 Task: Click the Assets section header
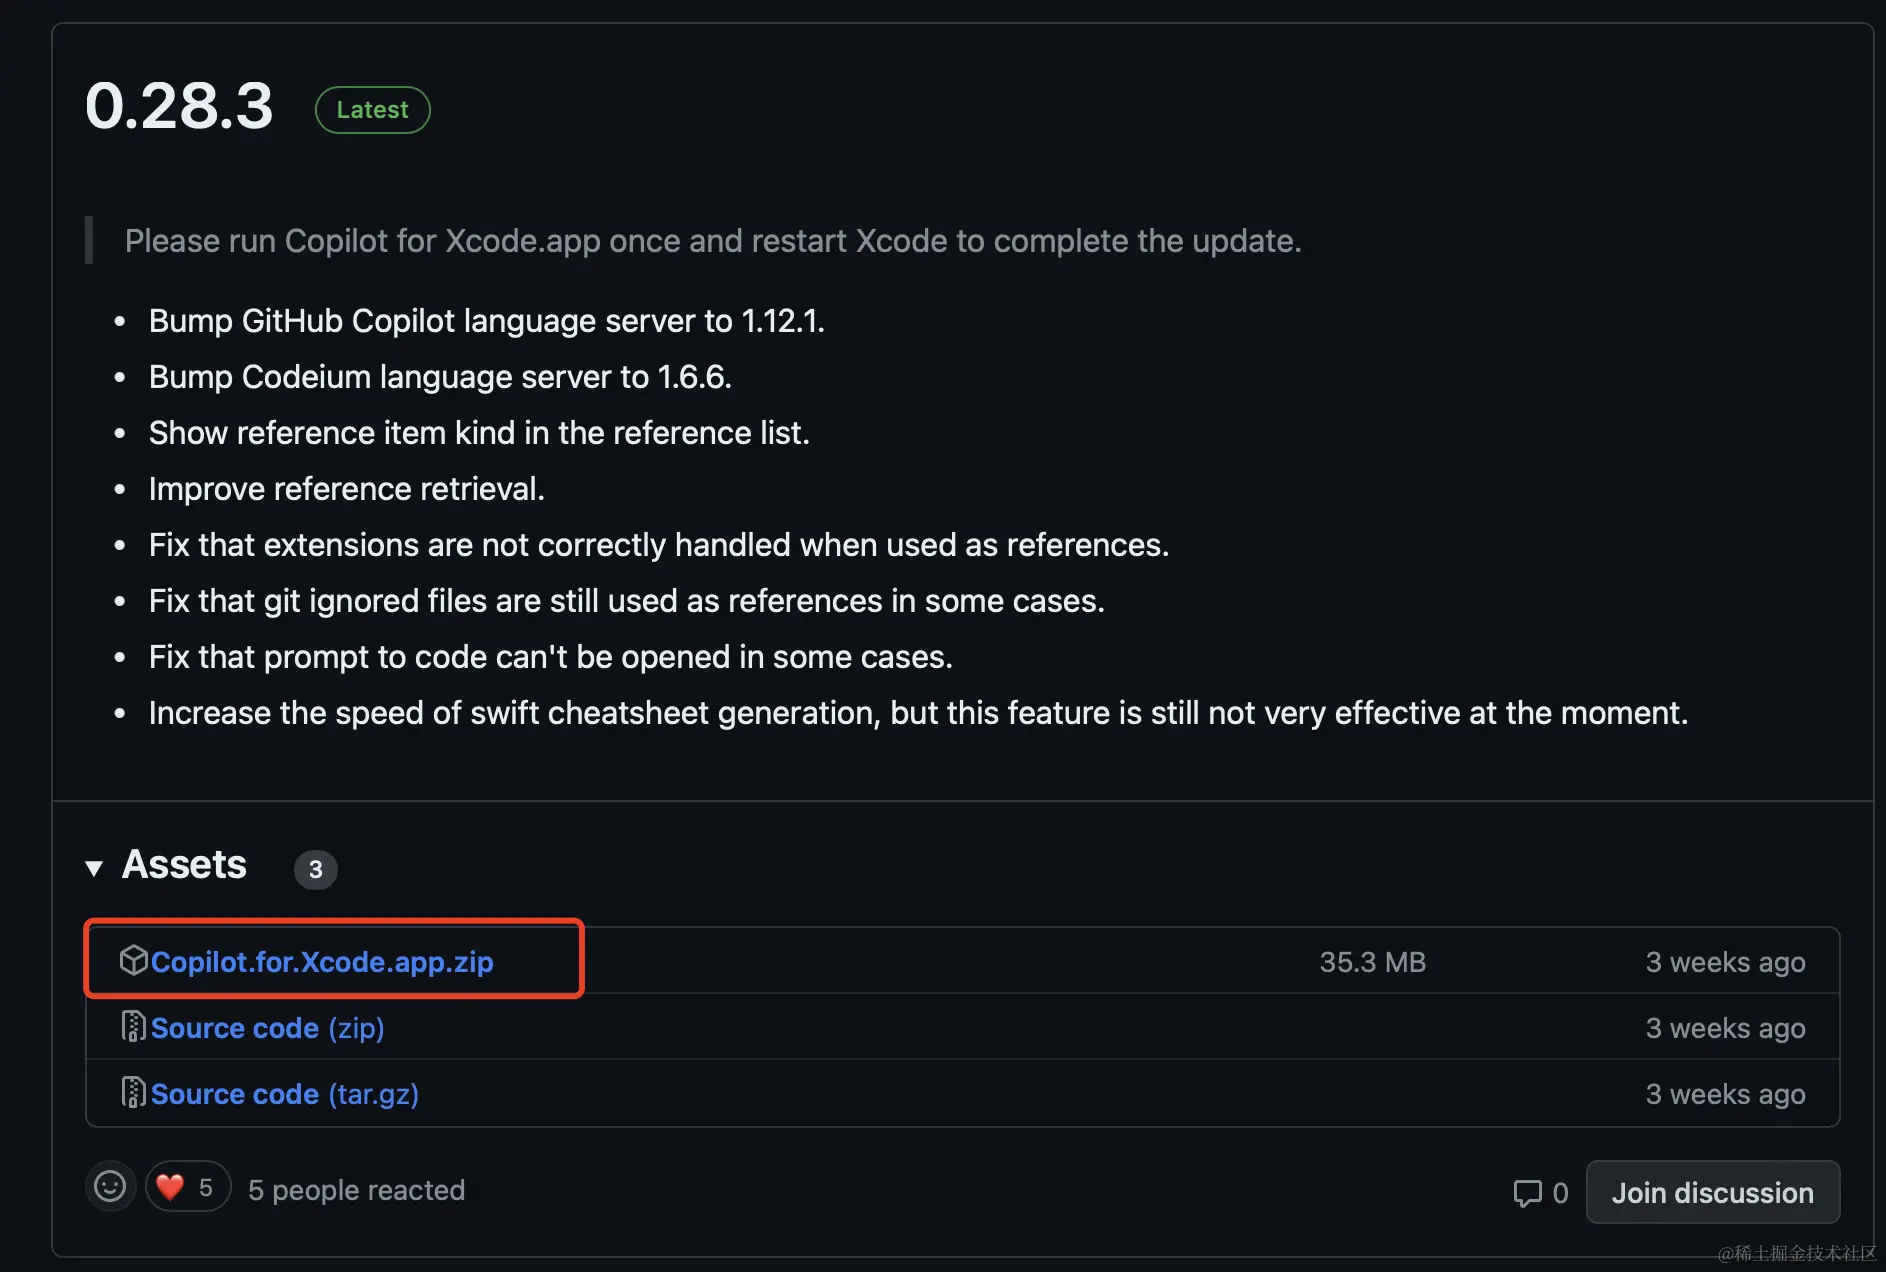(x=184, y=864)
